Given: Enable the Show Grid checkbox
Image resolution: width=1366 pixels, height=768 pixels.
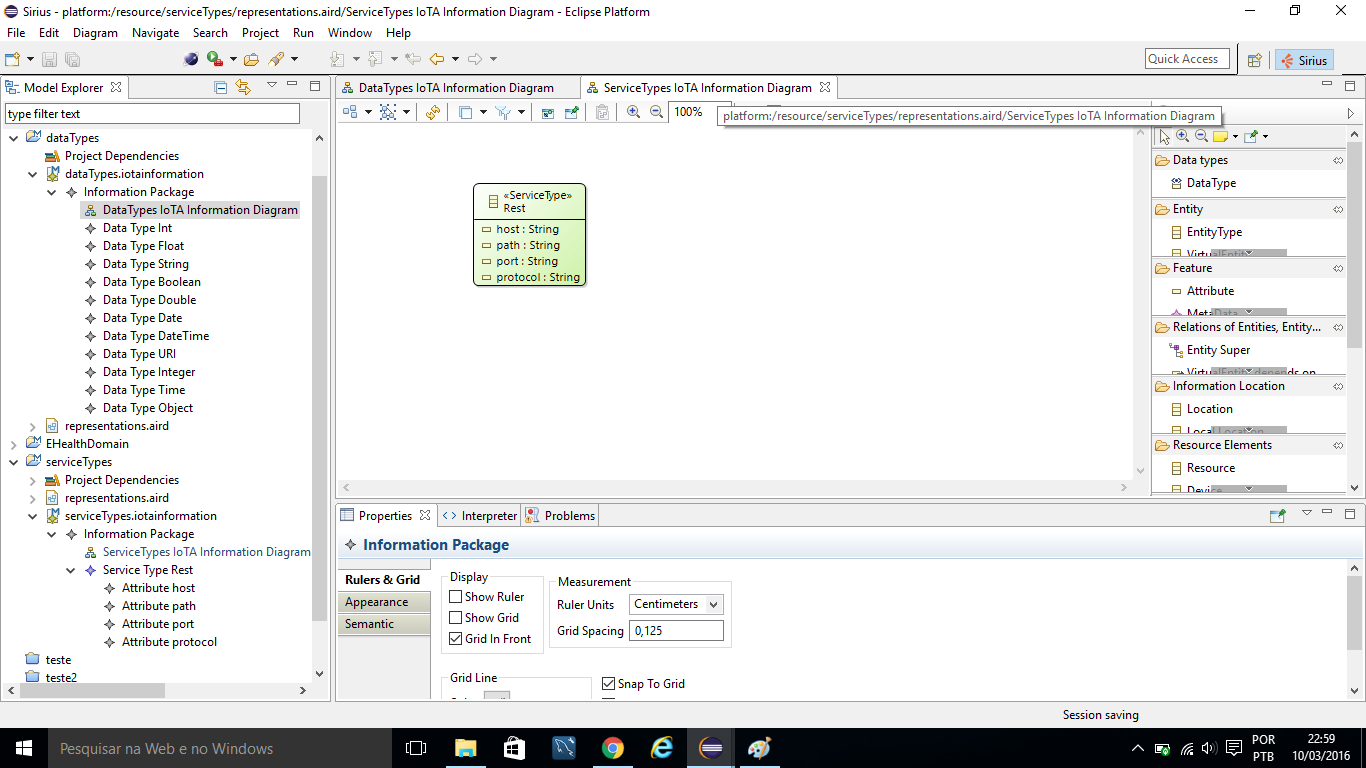Looking at the screenshot, I should (x=456, y=618).
